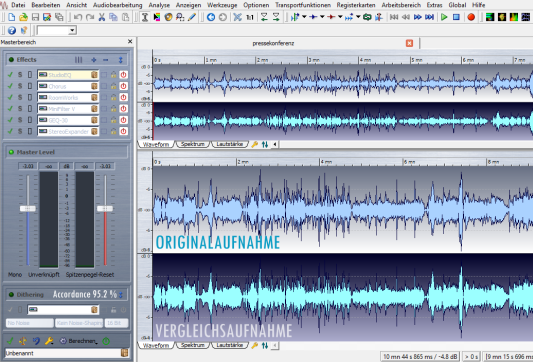This screenshot has width=533, height=362.
Task: Toggle the loop playback icon
Action: coord(367,17)
